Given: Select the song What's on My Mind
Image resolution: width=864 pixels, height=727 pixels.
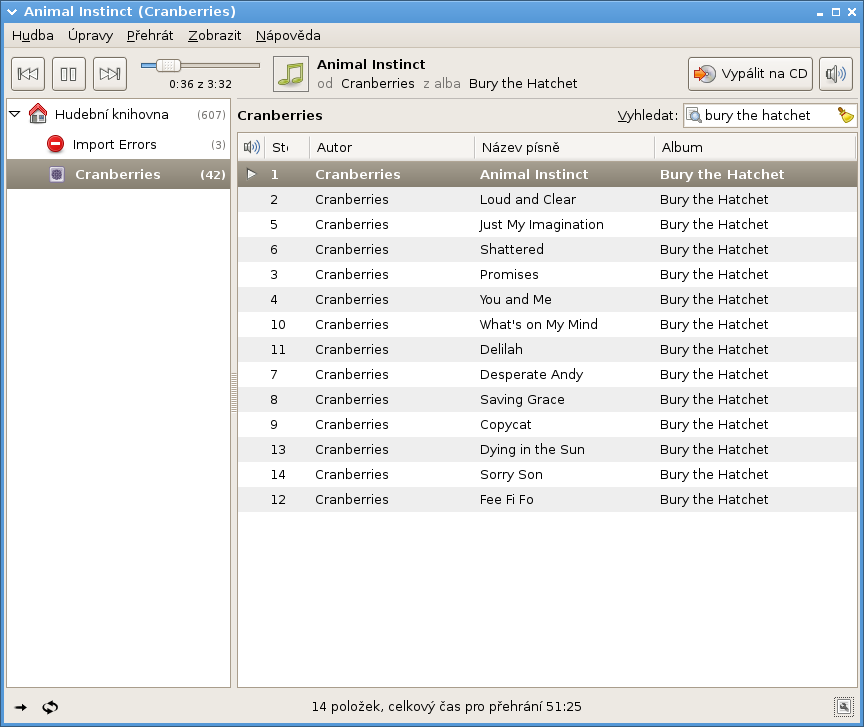Looking at the screenshot, I should [x=547, y=325].
